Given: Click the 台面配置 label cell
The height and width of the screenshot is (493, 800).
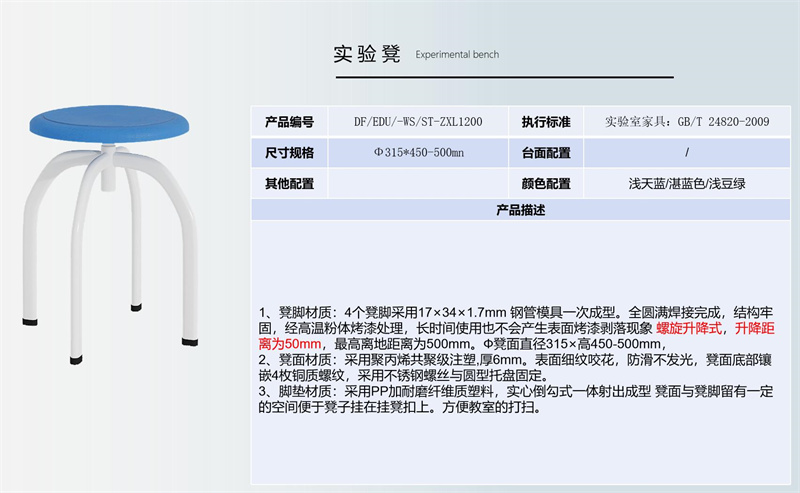Looking at the screenshot, I should pos(545,153).
